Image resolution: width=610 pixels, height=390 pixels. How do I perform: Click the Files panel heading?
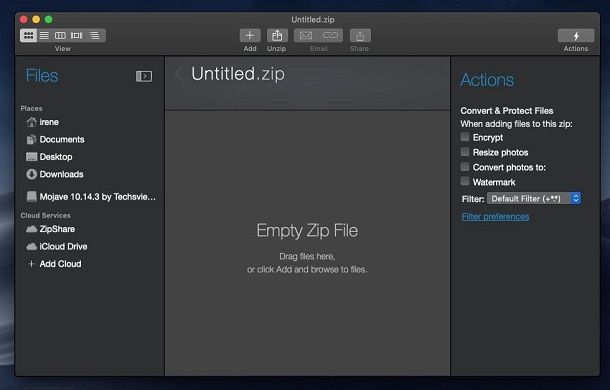click(42, 76)
